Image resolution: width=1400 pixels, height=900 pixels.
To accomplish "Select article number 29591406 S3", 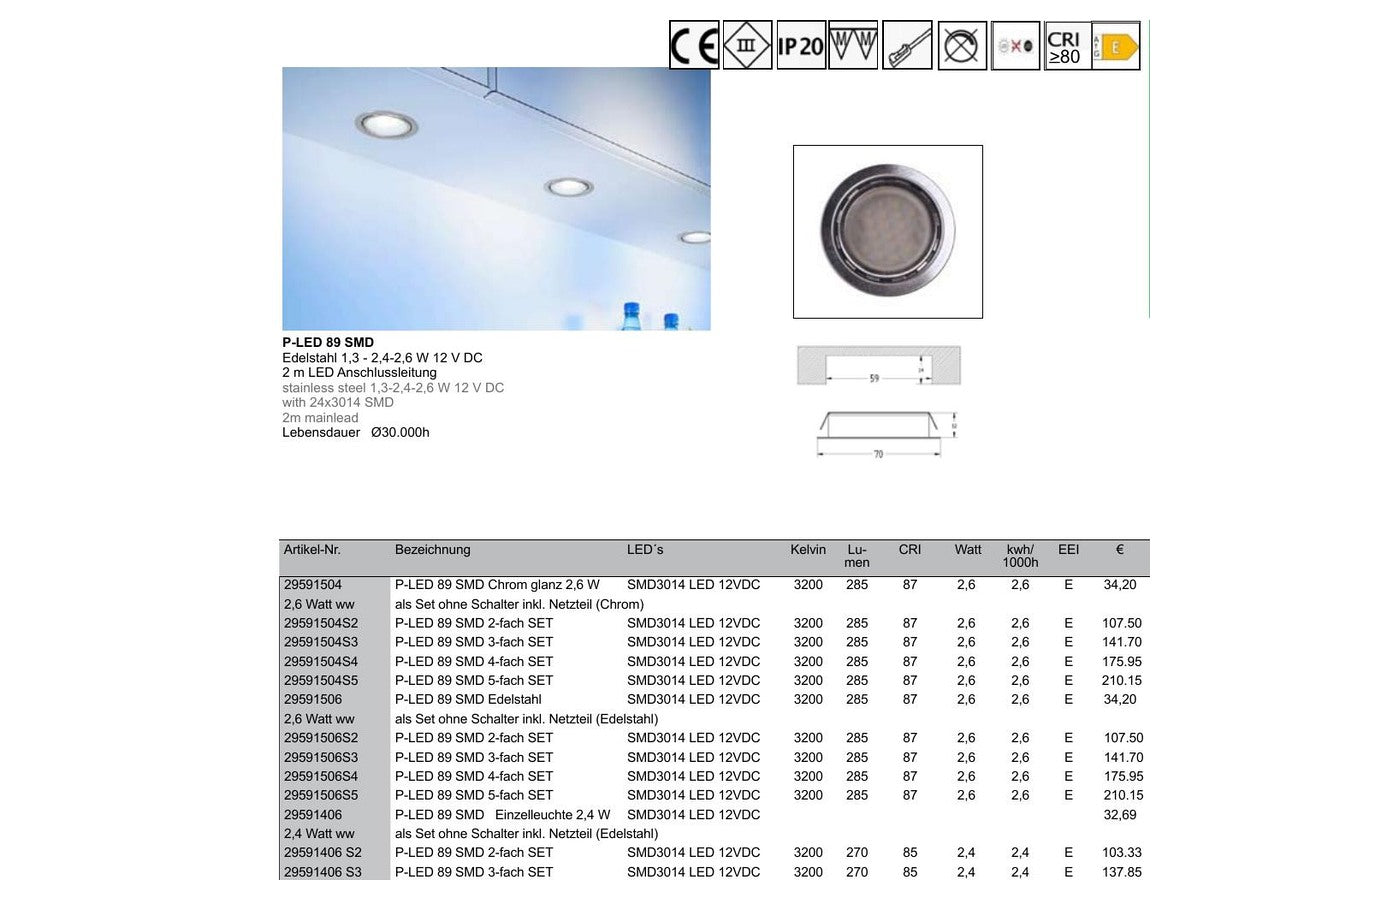I will (x=323, y=873).
